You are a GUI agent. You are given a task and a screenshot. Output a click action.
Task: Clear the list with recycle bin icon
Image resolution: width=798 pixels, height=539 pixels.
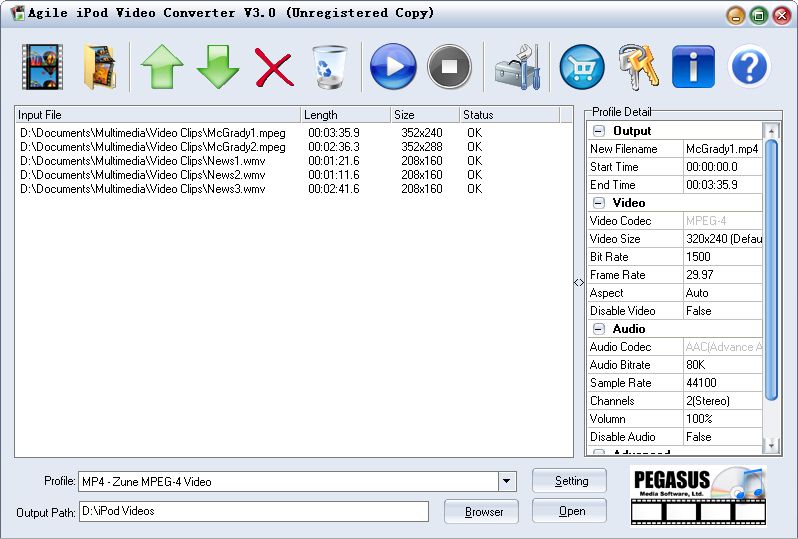[x=329, y=67]
